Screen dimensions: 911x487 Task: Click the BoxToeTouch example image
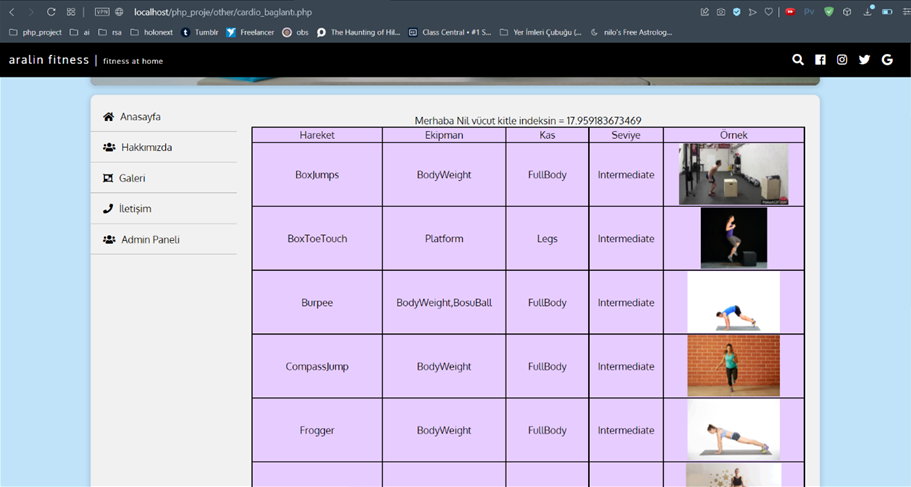(733, 238)
